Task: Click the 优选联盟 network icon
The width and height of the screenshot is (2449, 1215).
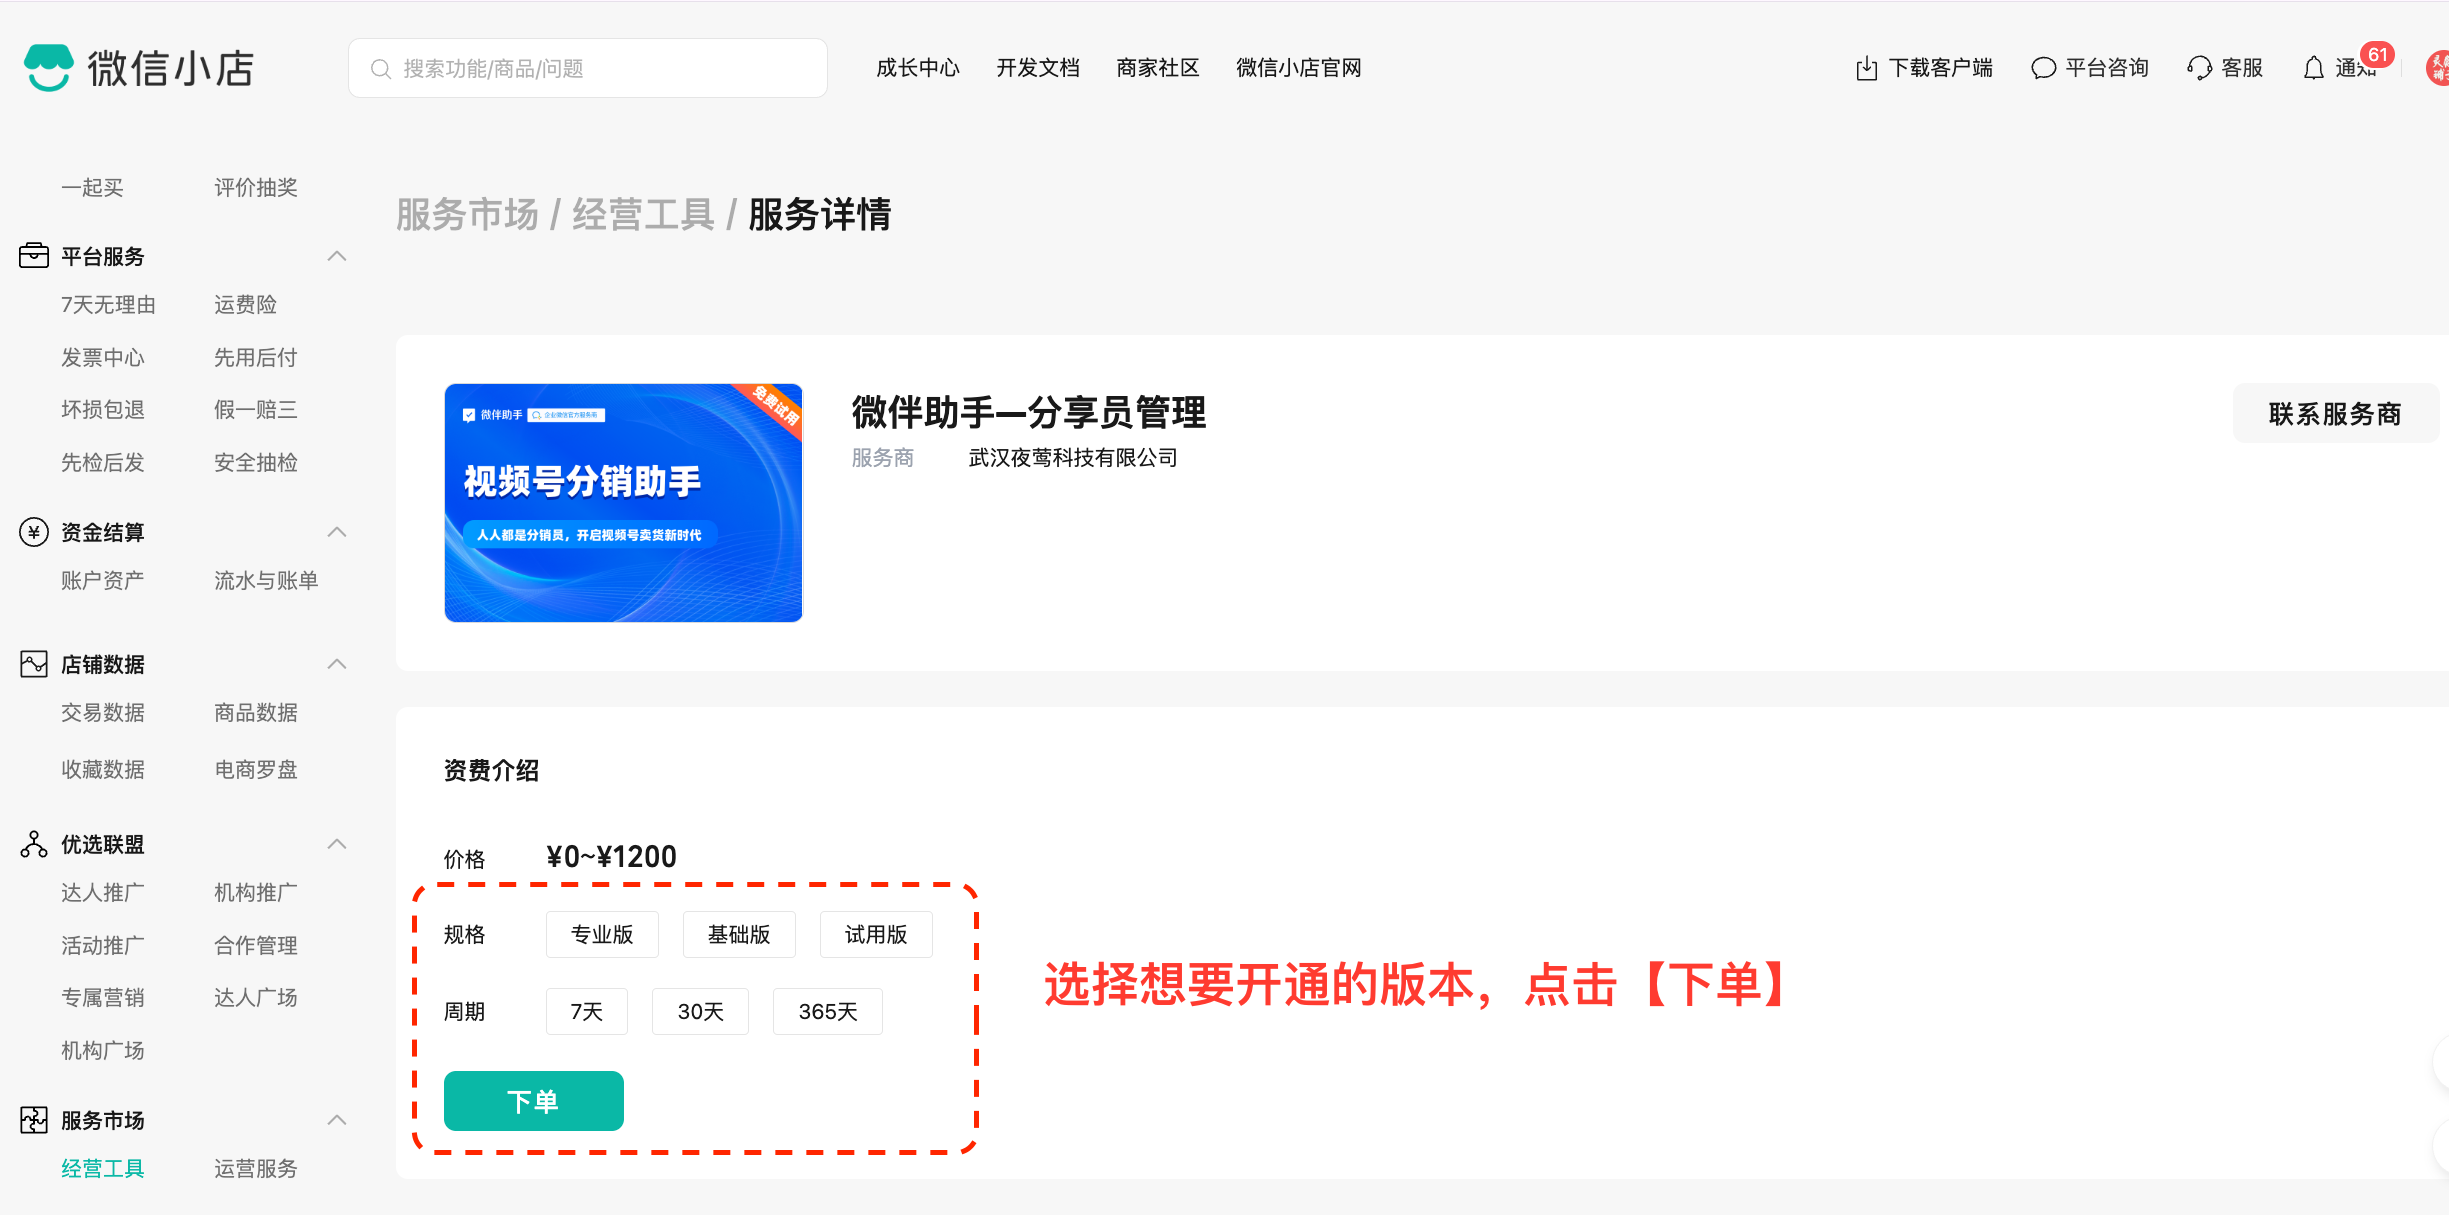Action: tap(34, 844)
